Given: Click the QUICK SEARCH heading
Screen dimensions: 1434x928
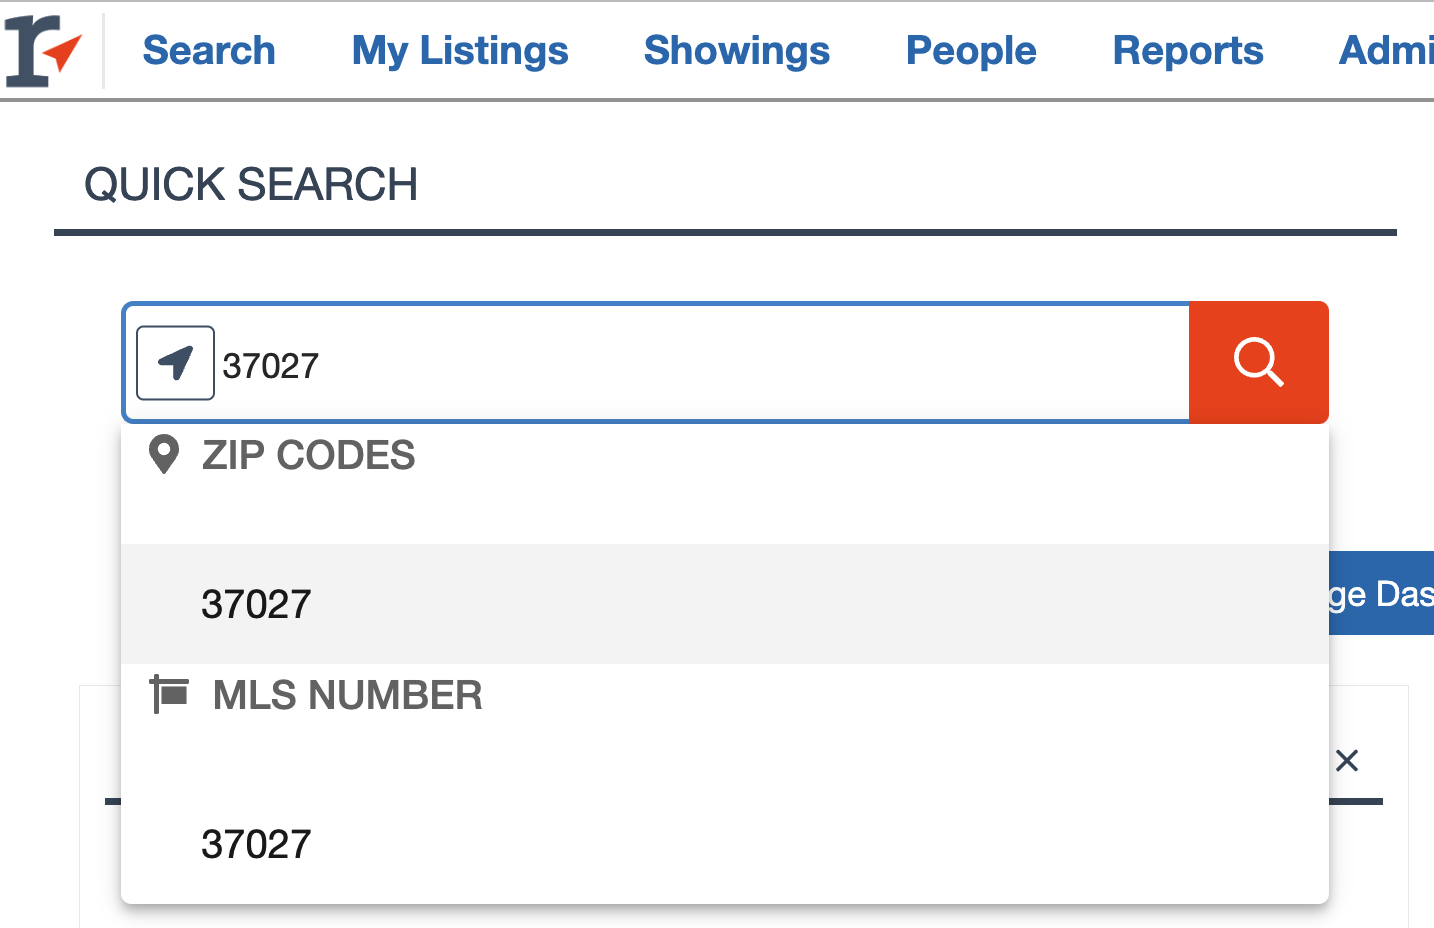Looking at the screenshot, I should [251, 183].
